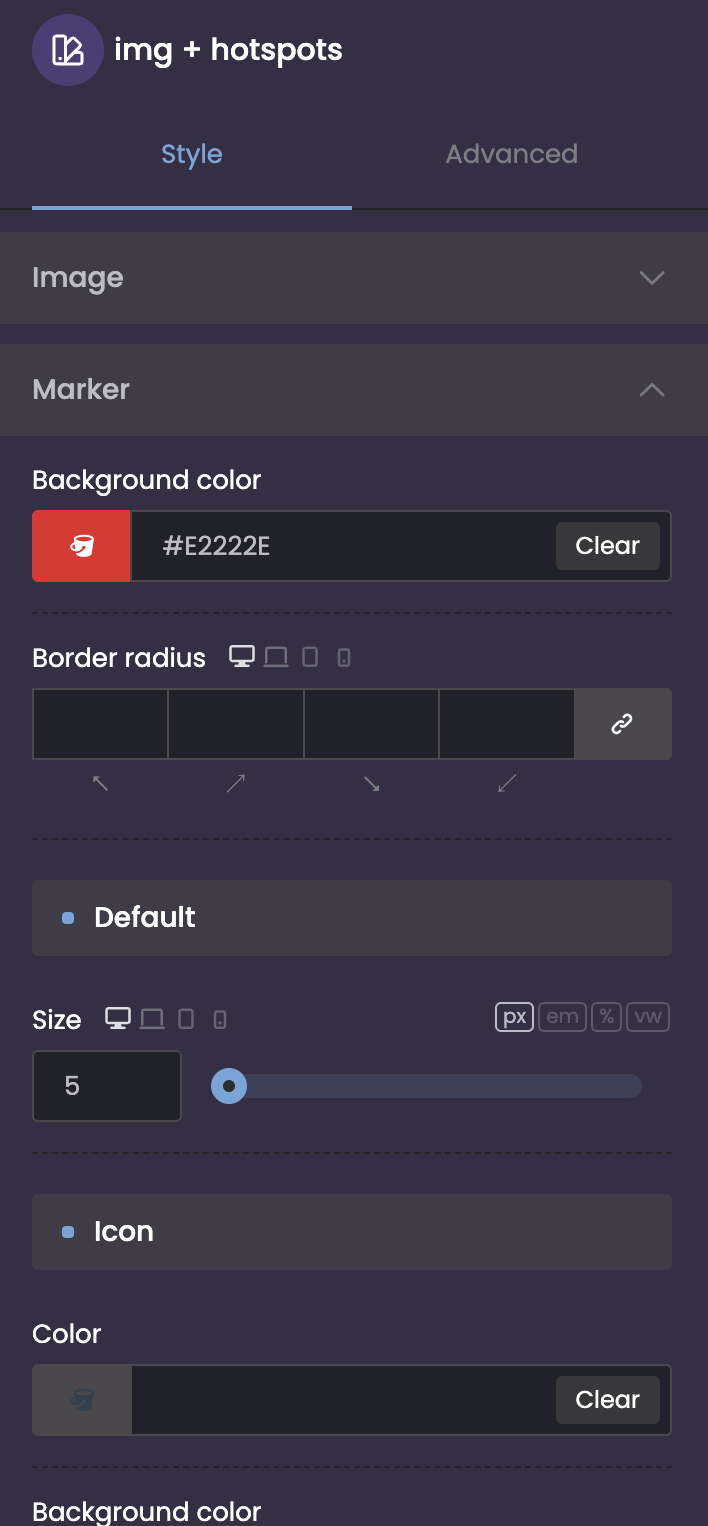This screenshot has height=1526, width=708.
Task: Toggle linked border radius values
Action: (x=622, y=724)
